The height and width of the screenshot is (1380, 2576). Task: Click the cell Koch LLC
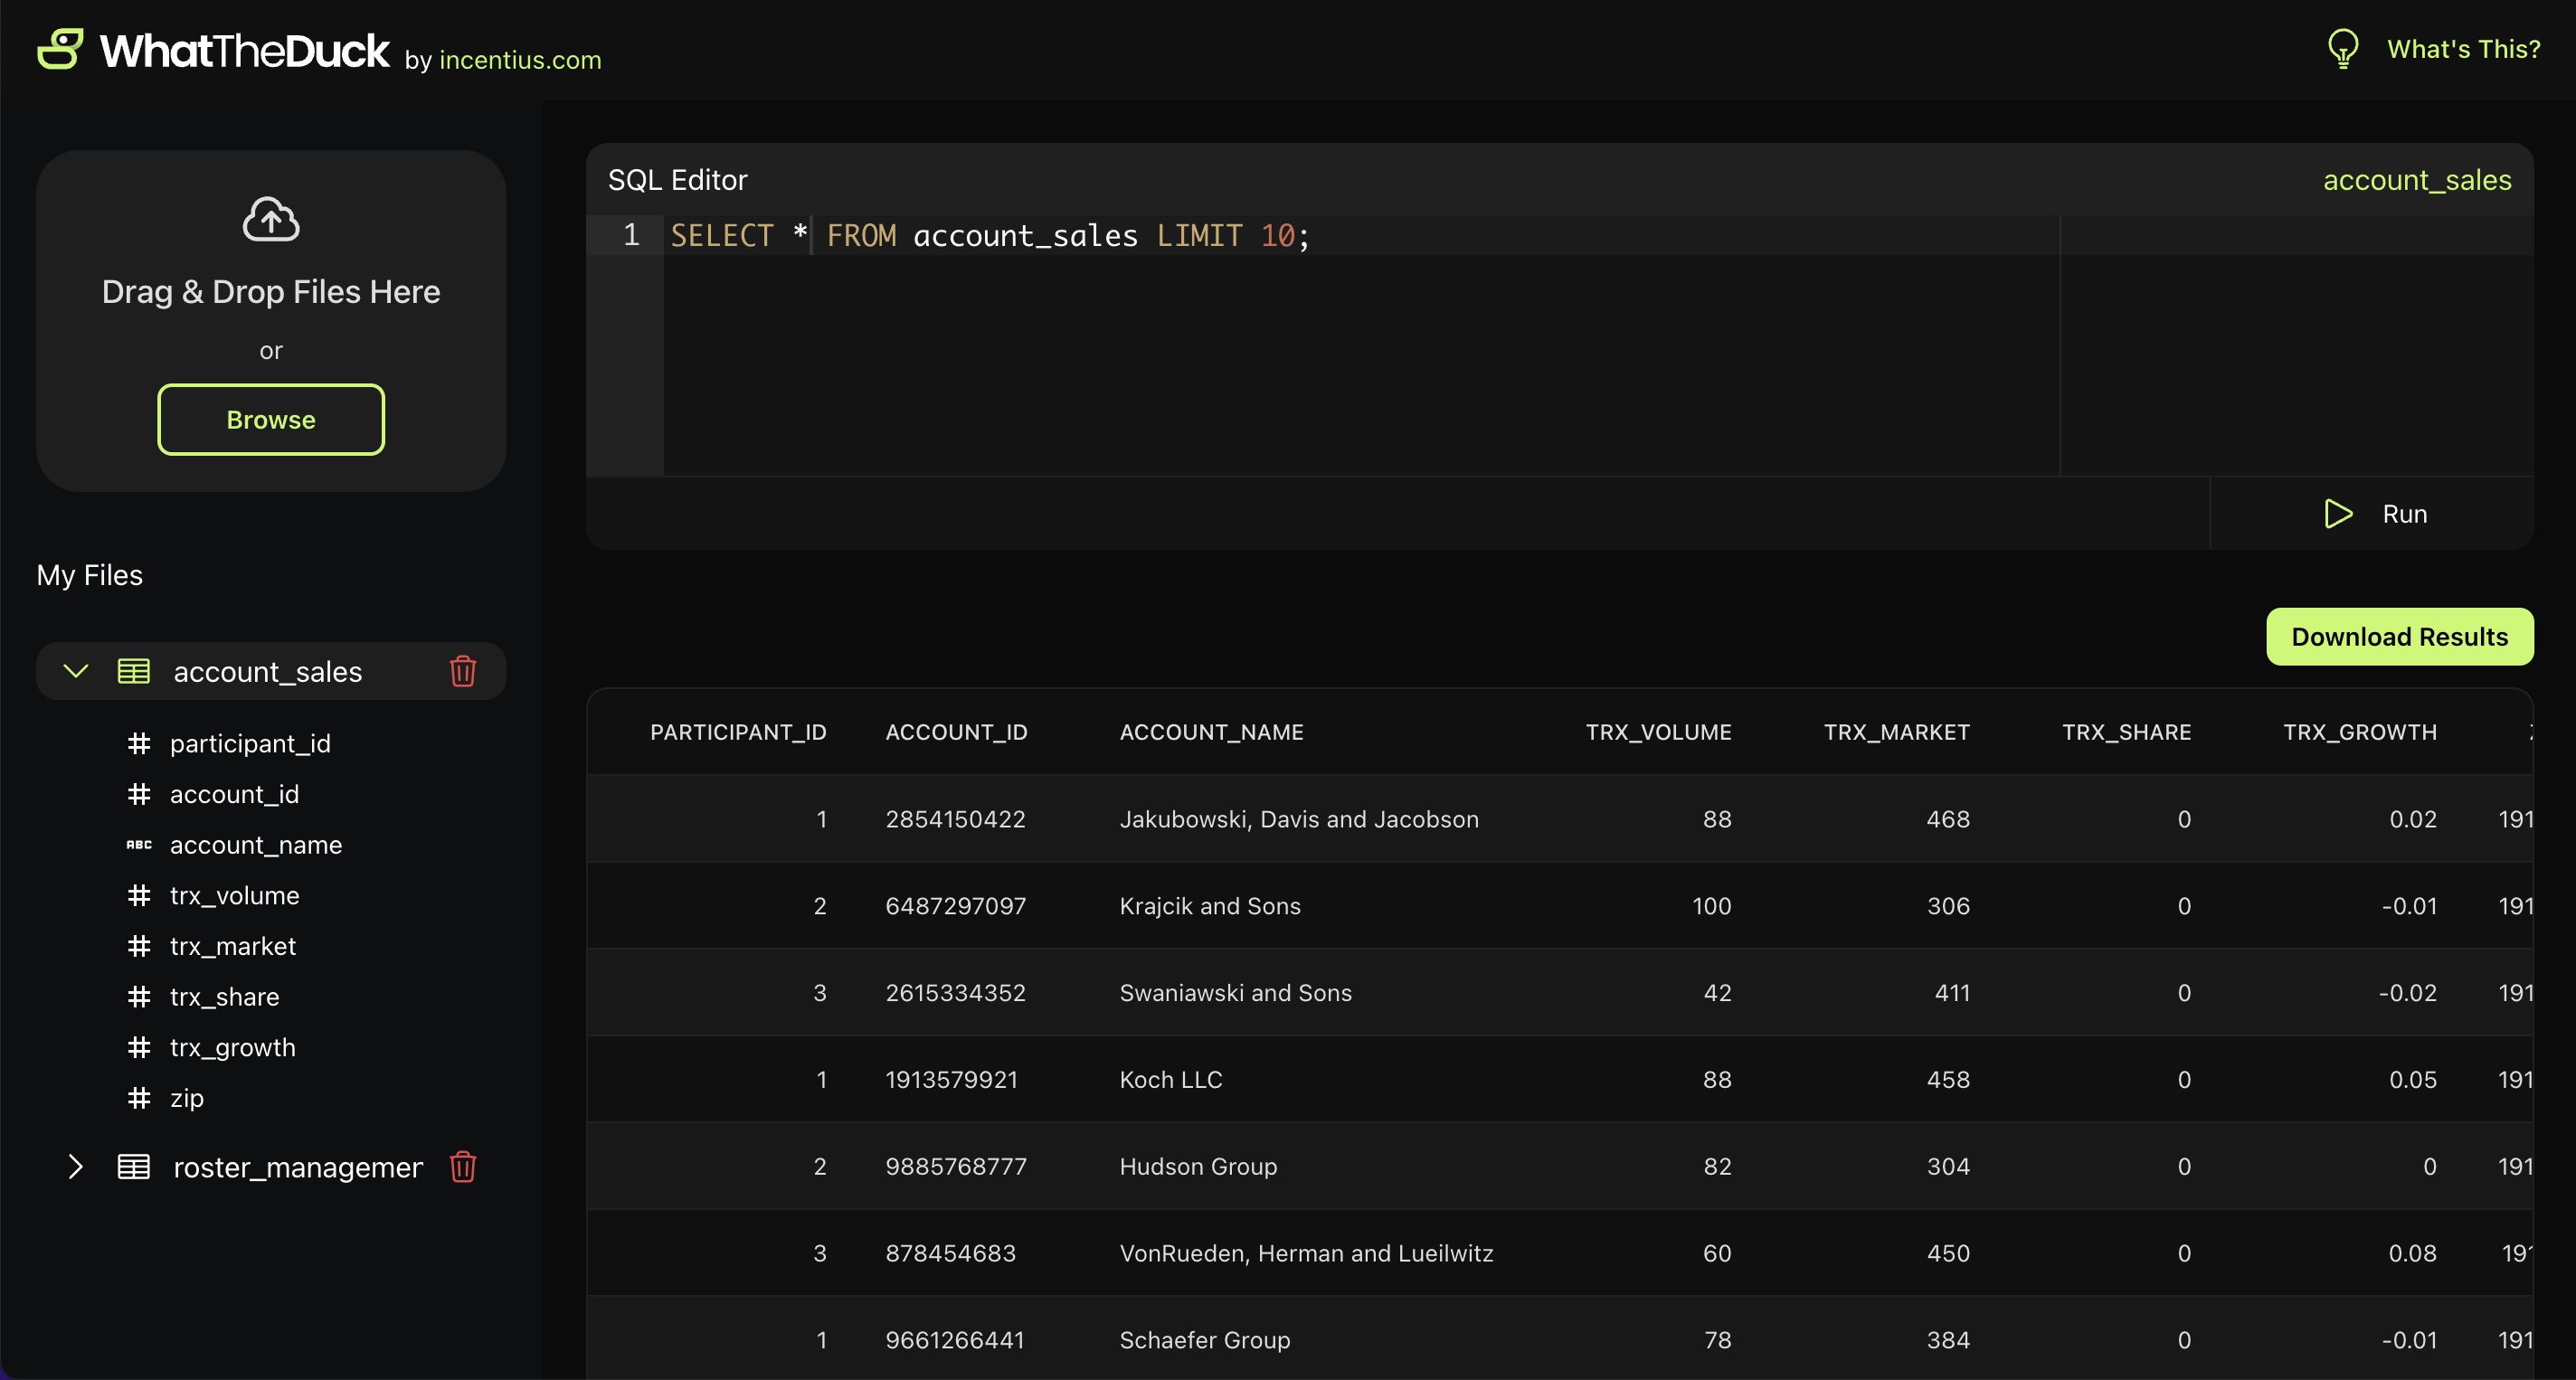[x=1170, y=1080]
